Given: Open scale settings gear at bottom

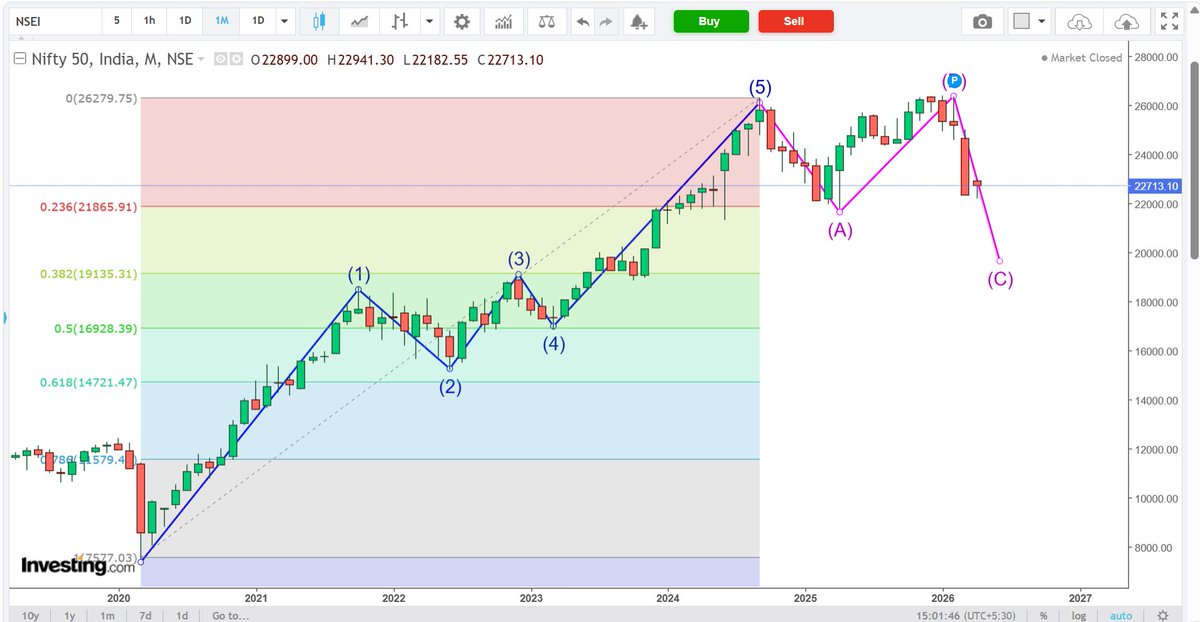Looking at the screenshot, I should point(1162,615).
